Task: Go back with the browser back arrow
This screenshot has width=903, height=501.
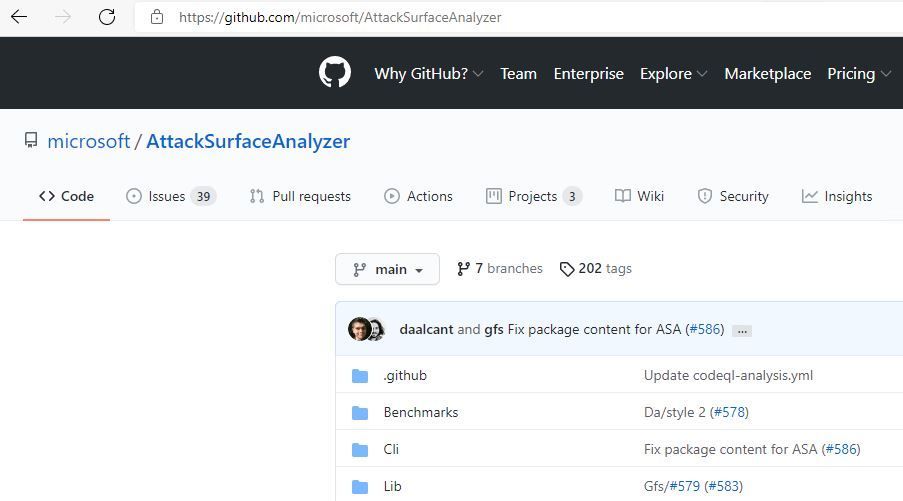Action: click(19, 17)
